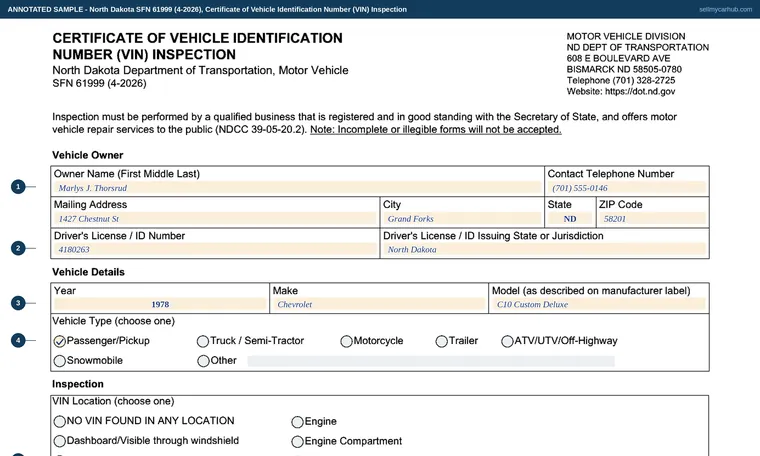760x456 pixels.
Task: Click the https://dot.nd.gov website address
Action: tap(640, 91)
